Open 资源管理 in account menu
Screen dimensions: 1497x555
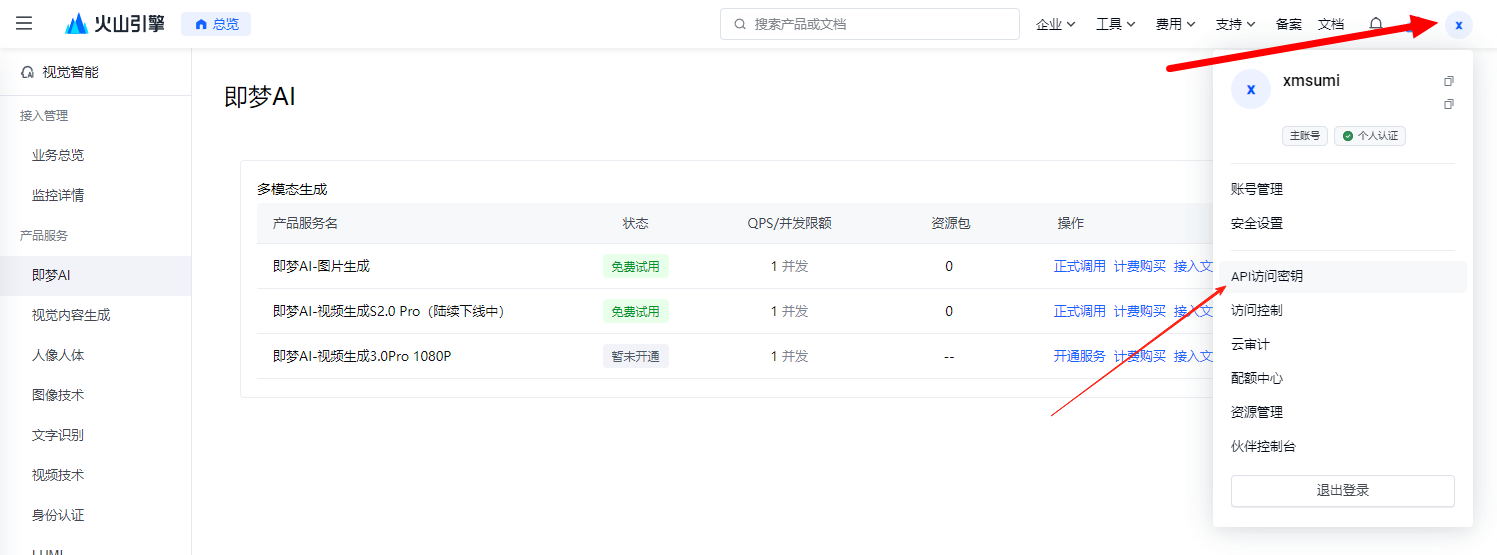(1257, 412)
